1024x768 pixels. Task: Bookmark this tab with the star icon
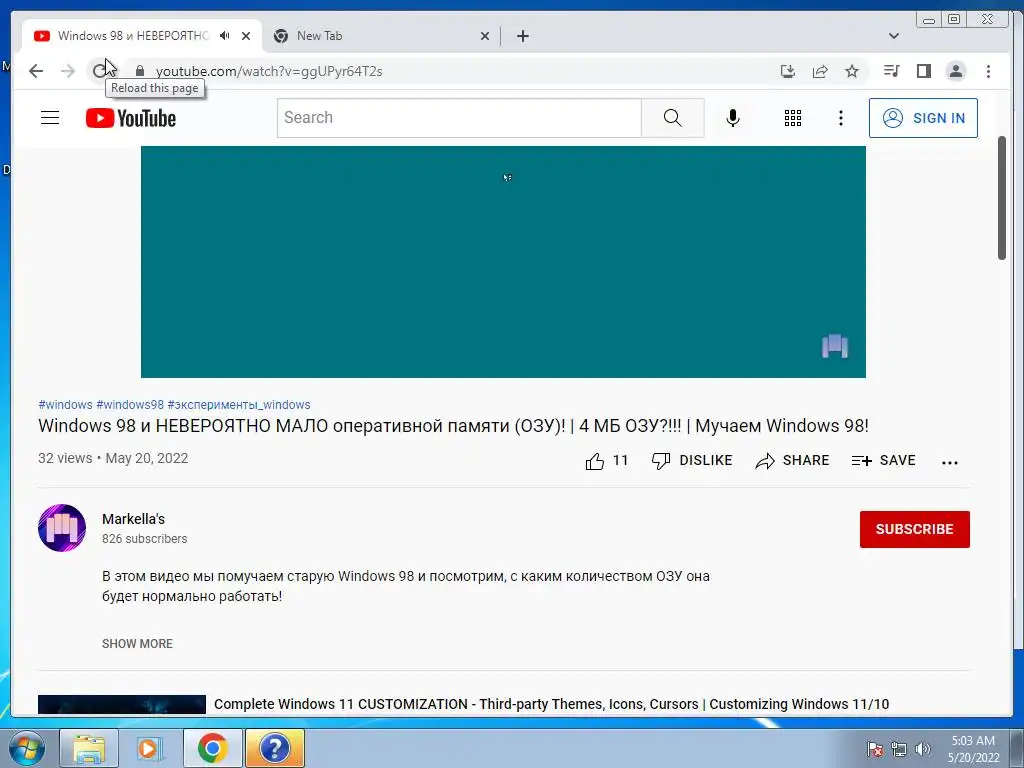[852, 71]
